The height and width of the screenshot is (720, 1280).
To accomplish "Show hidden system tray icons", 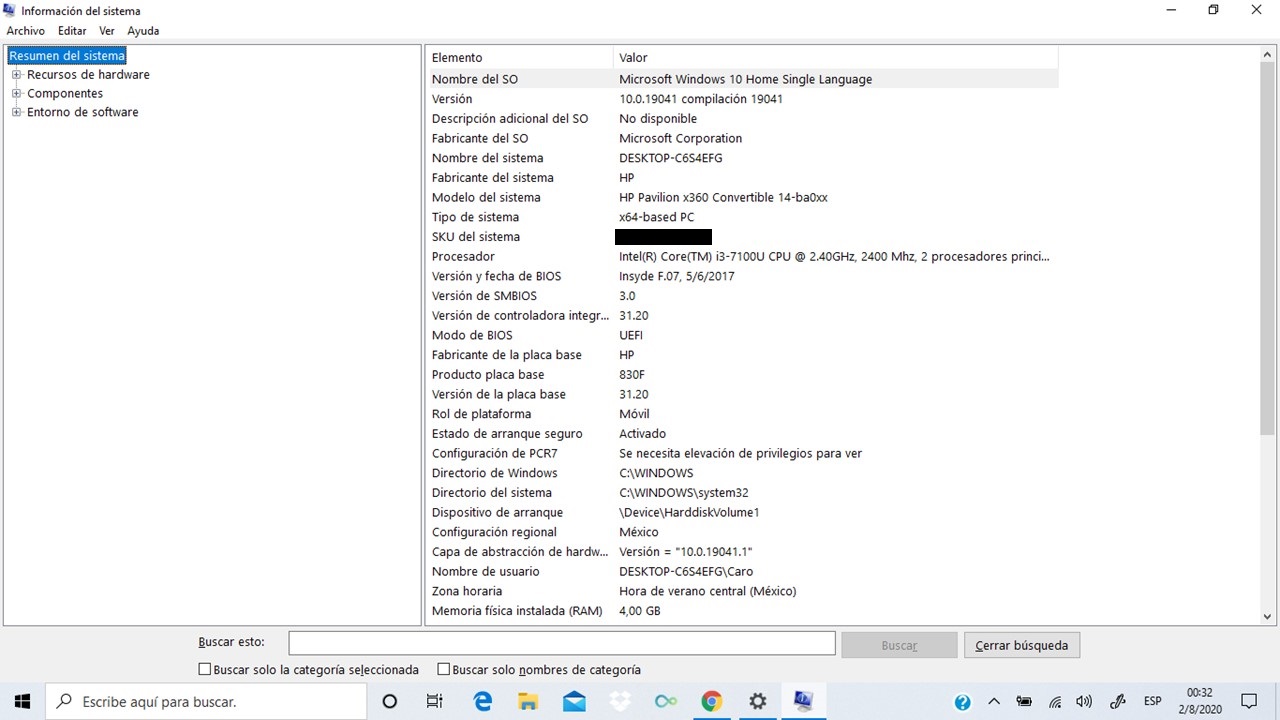I will tap(994, 702).
